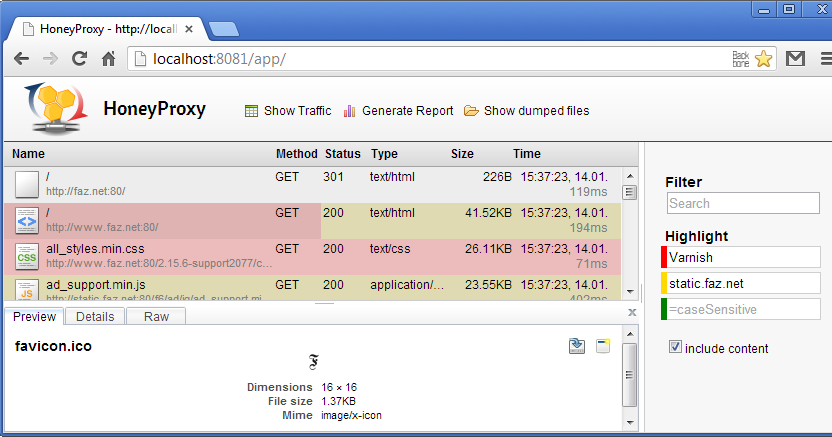Click the Backbone extension icon in address bar
This screenshot has width=832, height=437.
pos(741,59)
